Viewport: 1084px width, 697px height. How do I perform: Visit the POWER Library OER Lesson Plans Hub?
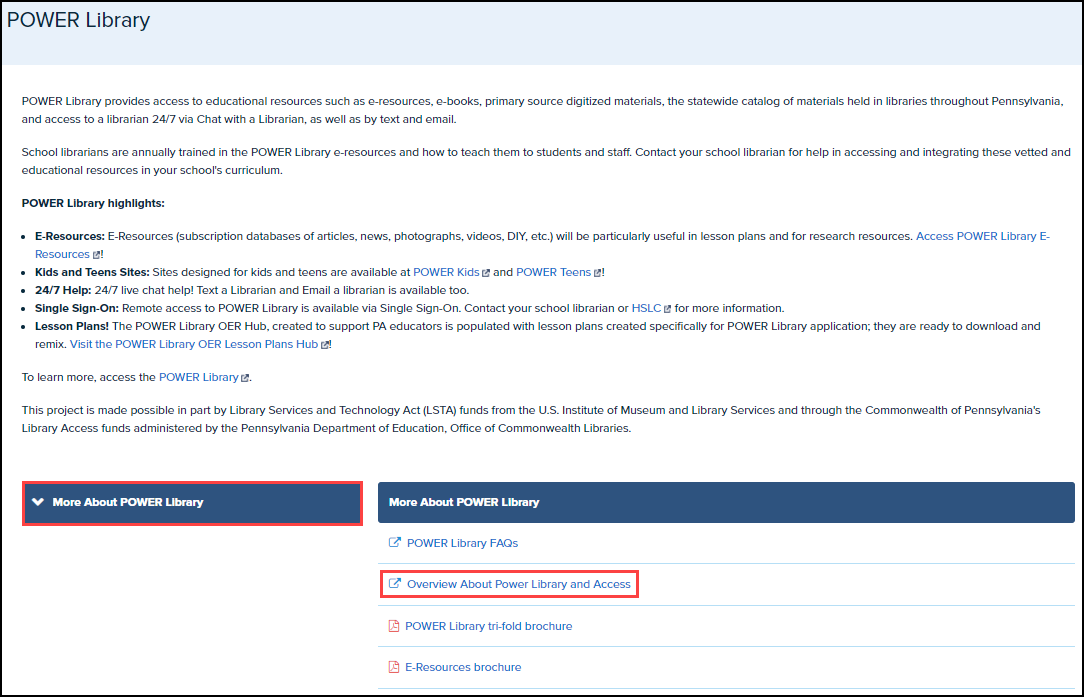click(193, 344)
